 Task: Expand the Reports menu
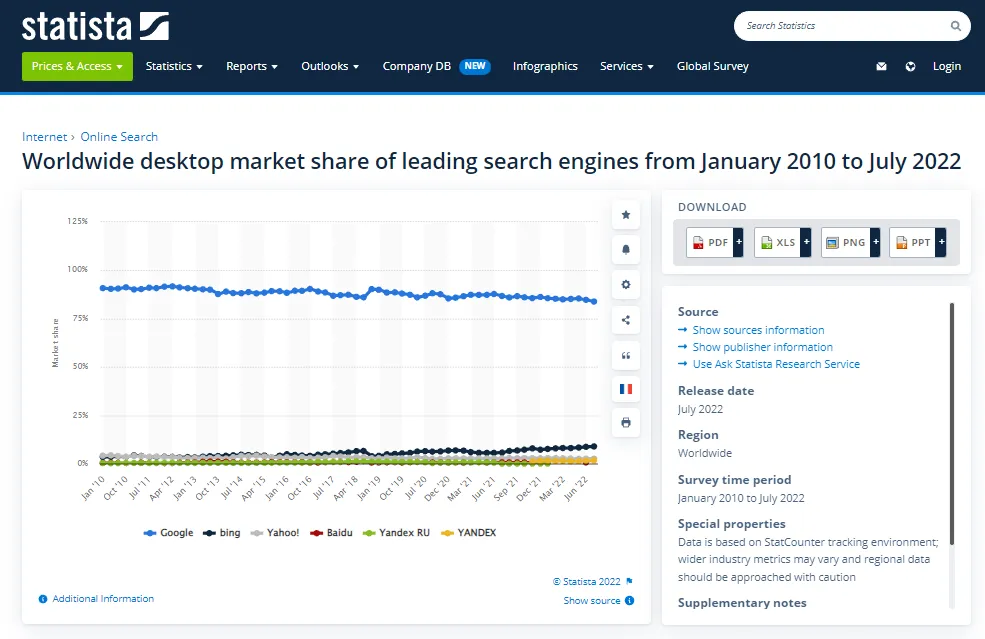point(252,67)
